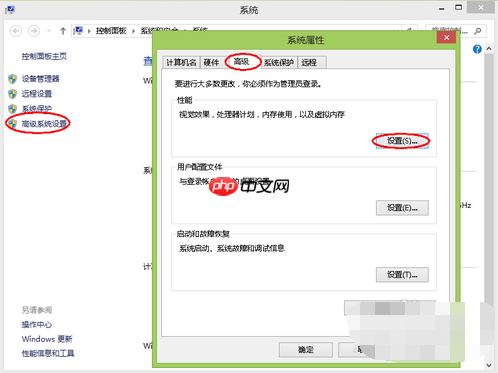The height and width of the screenshot is (373, 498).
Task: Open the blue help question mark icon
Action: [477, 49]
